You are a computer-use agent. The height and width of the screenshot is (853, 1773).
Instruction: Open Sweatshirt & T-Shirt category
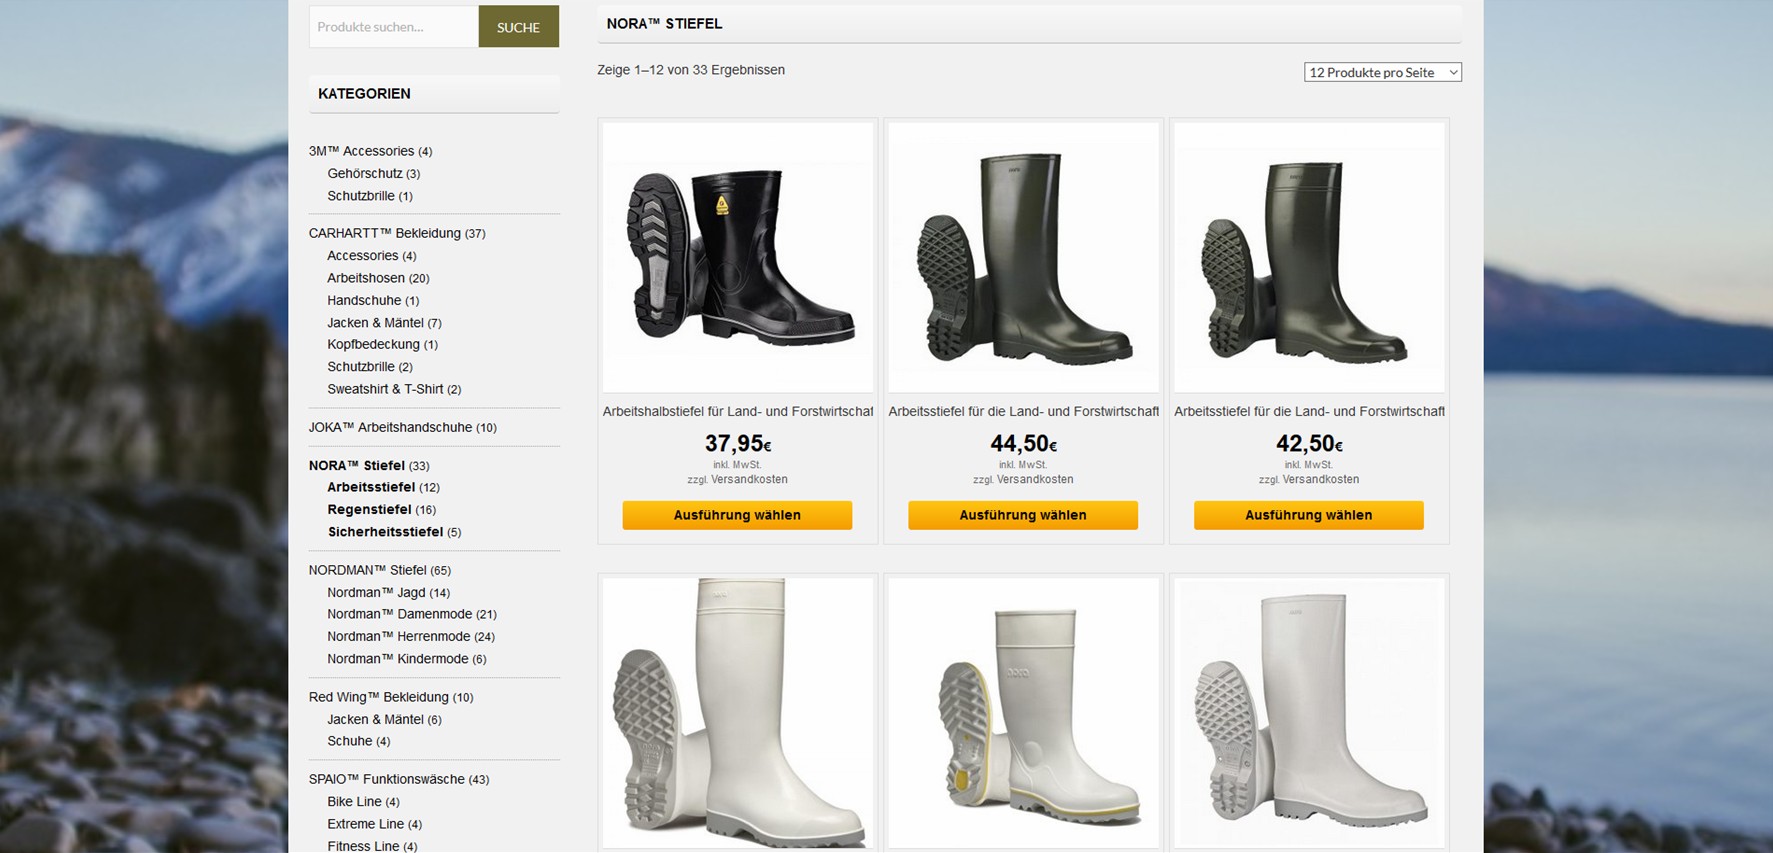385,389
